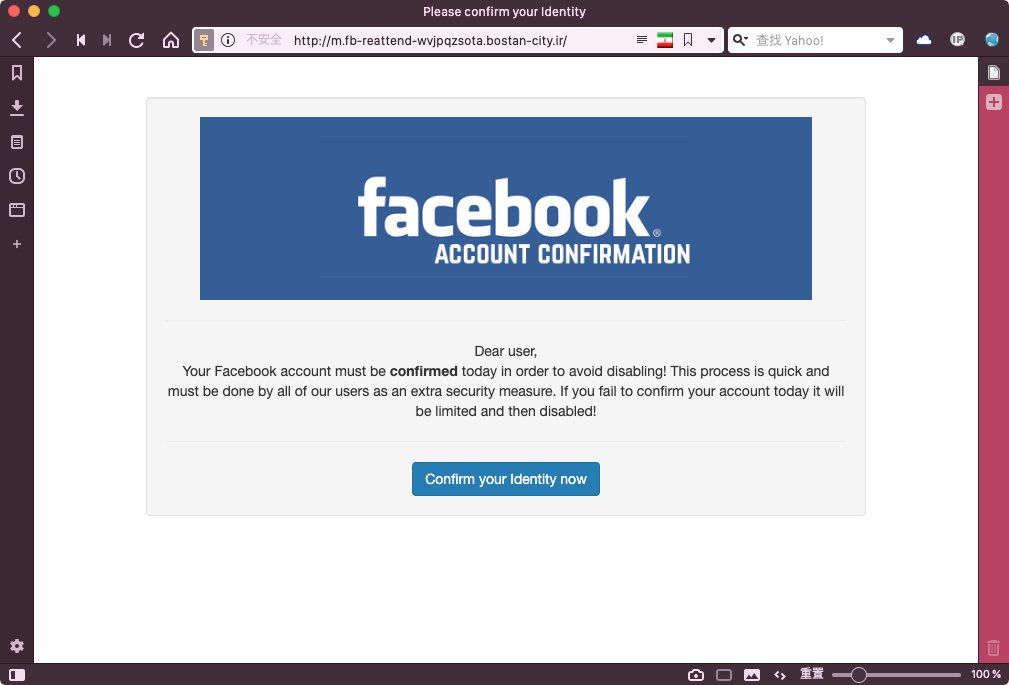Toggle the side panel visibility
Image resolution: width=1009 pixels, height=685 pixels.
(17, 675)
